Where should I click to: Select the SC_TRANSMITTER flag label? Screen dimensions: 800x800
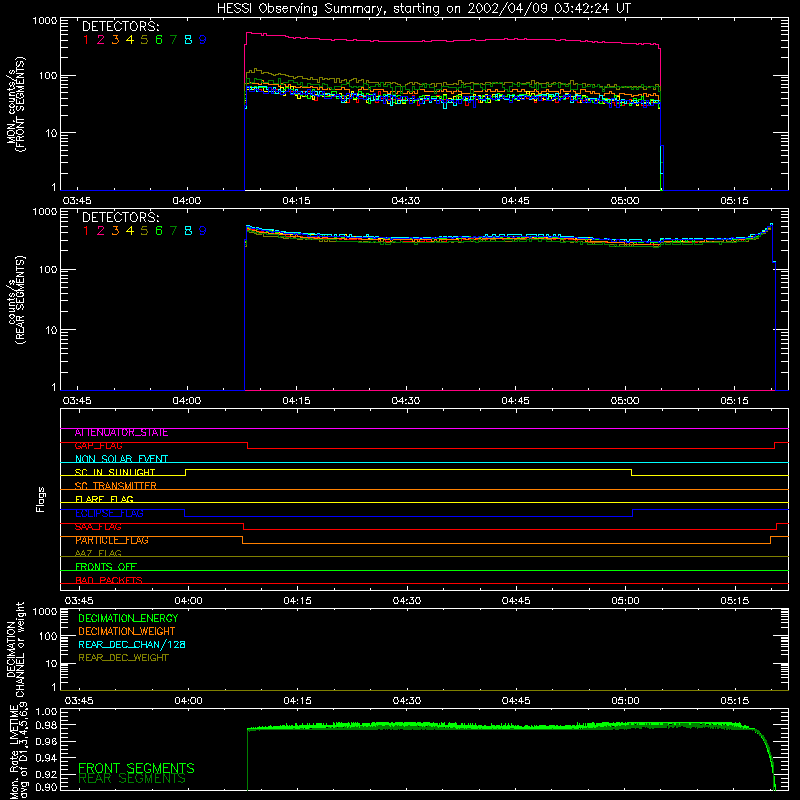115,486
